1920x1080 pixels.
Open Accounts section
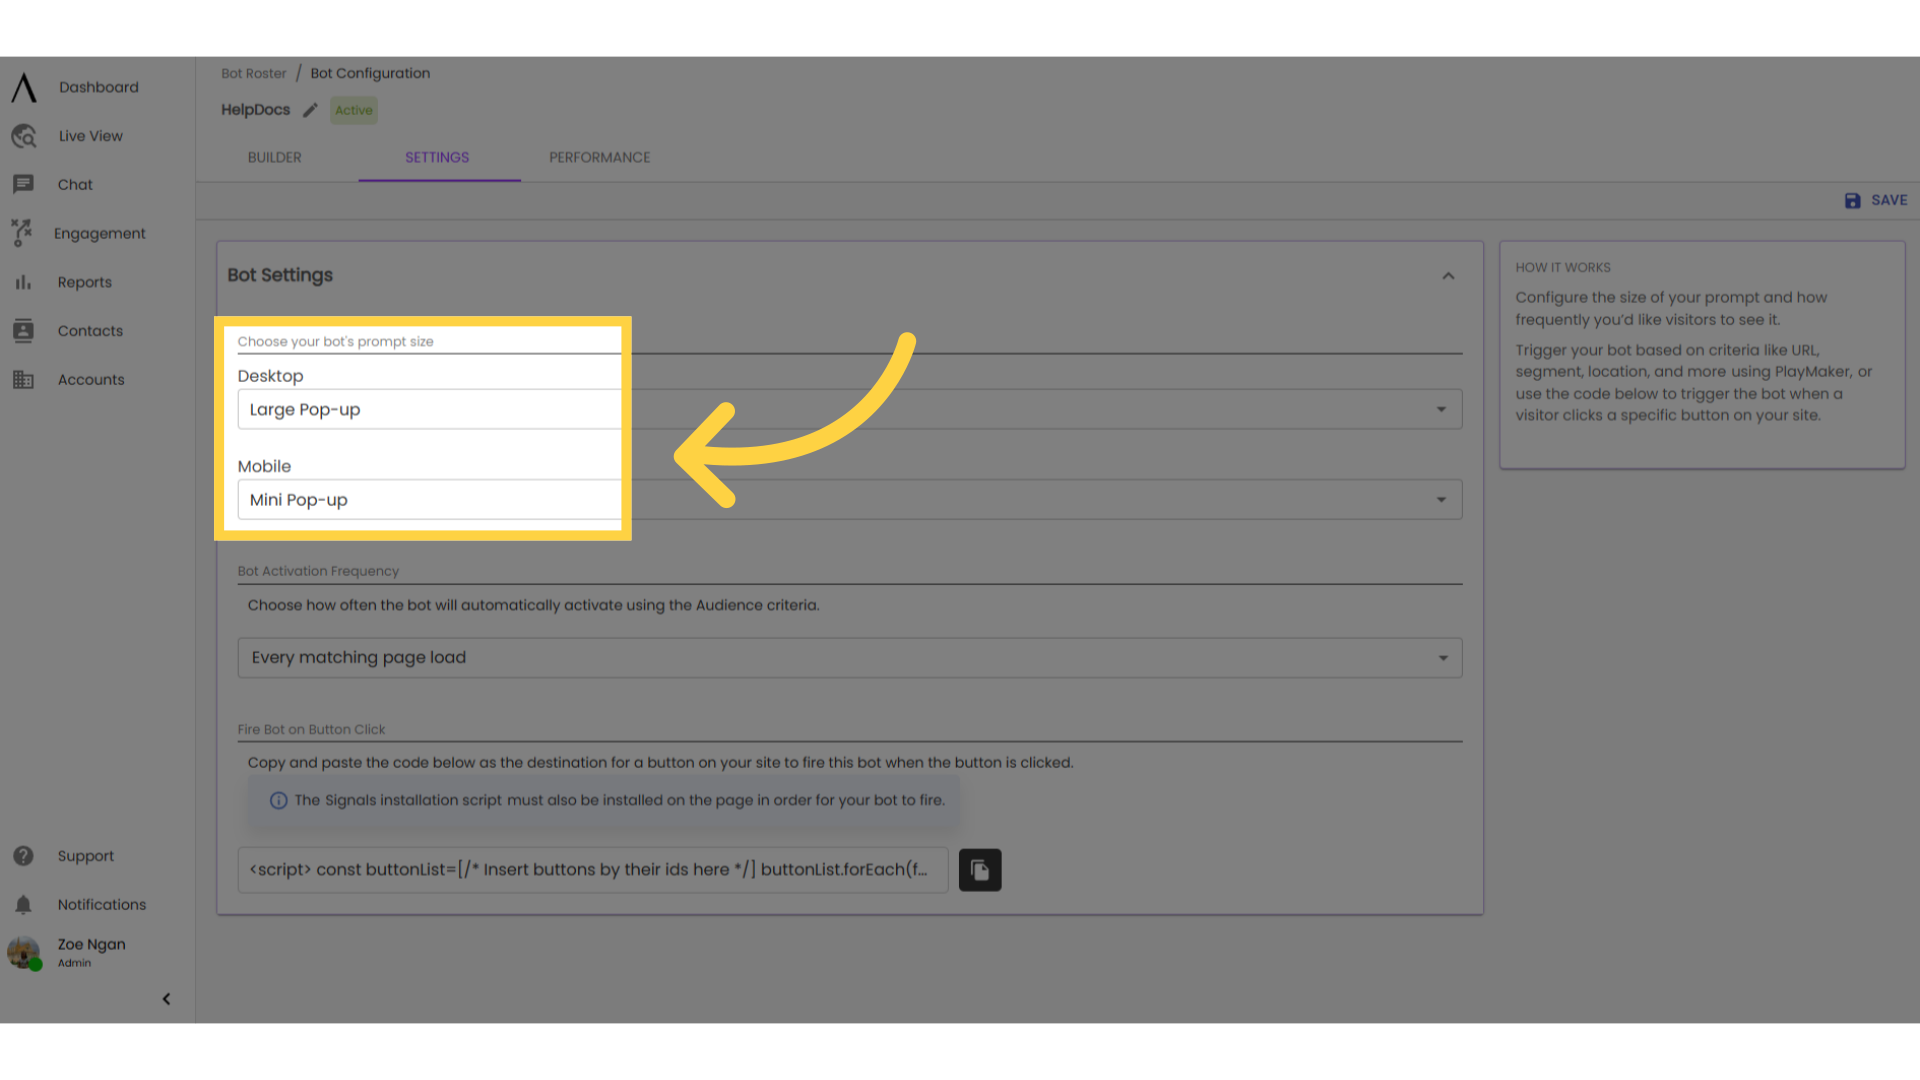pos(90,378)
